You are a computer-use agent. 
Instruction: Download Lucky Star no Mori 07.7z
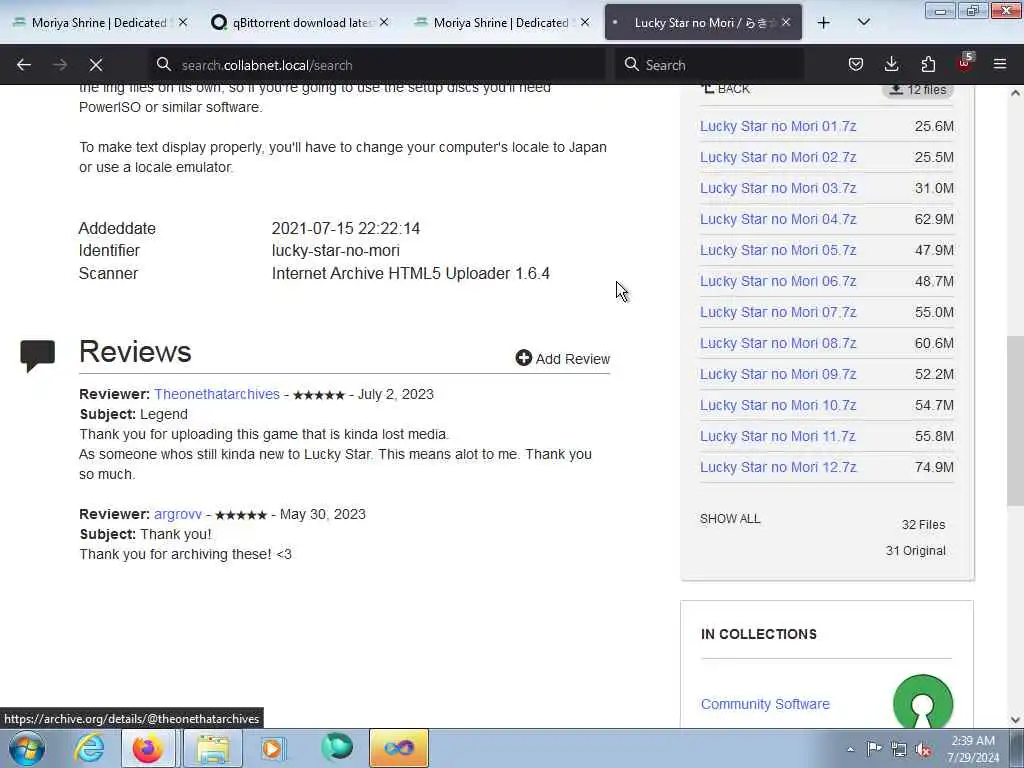[778, 312]
